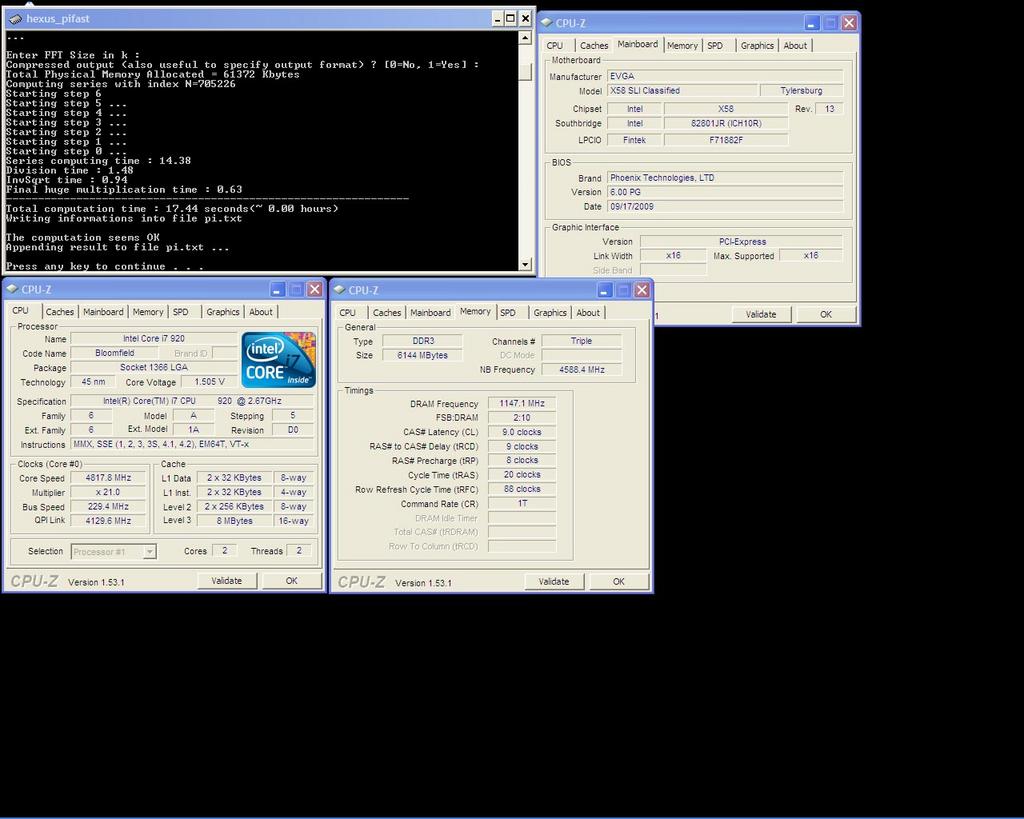Minimize the CPU-Z CPU window
The height and width of the screenshot is (819, 1024).
pos(278,289)
